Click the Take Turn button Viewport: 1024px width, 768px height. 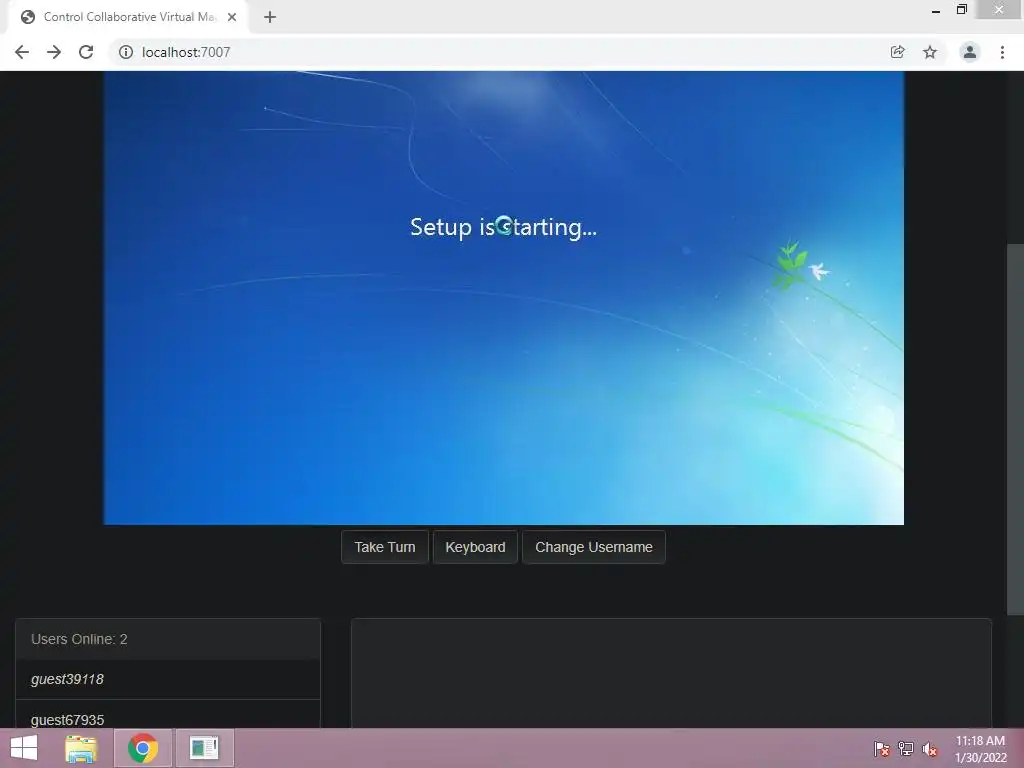click(x=385, y=547)
